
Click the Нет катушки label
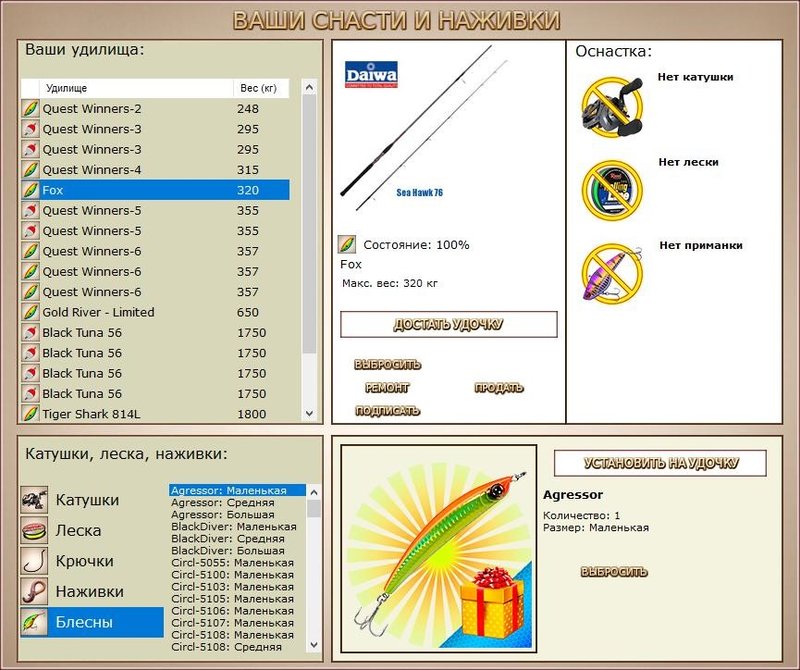695,77
